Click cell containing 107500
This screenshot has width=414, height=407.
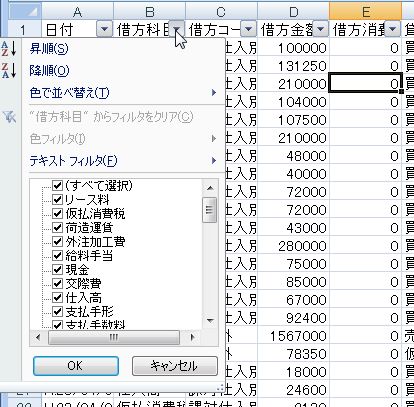(x=293, y=120)
